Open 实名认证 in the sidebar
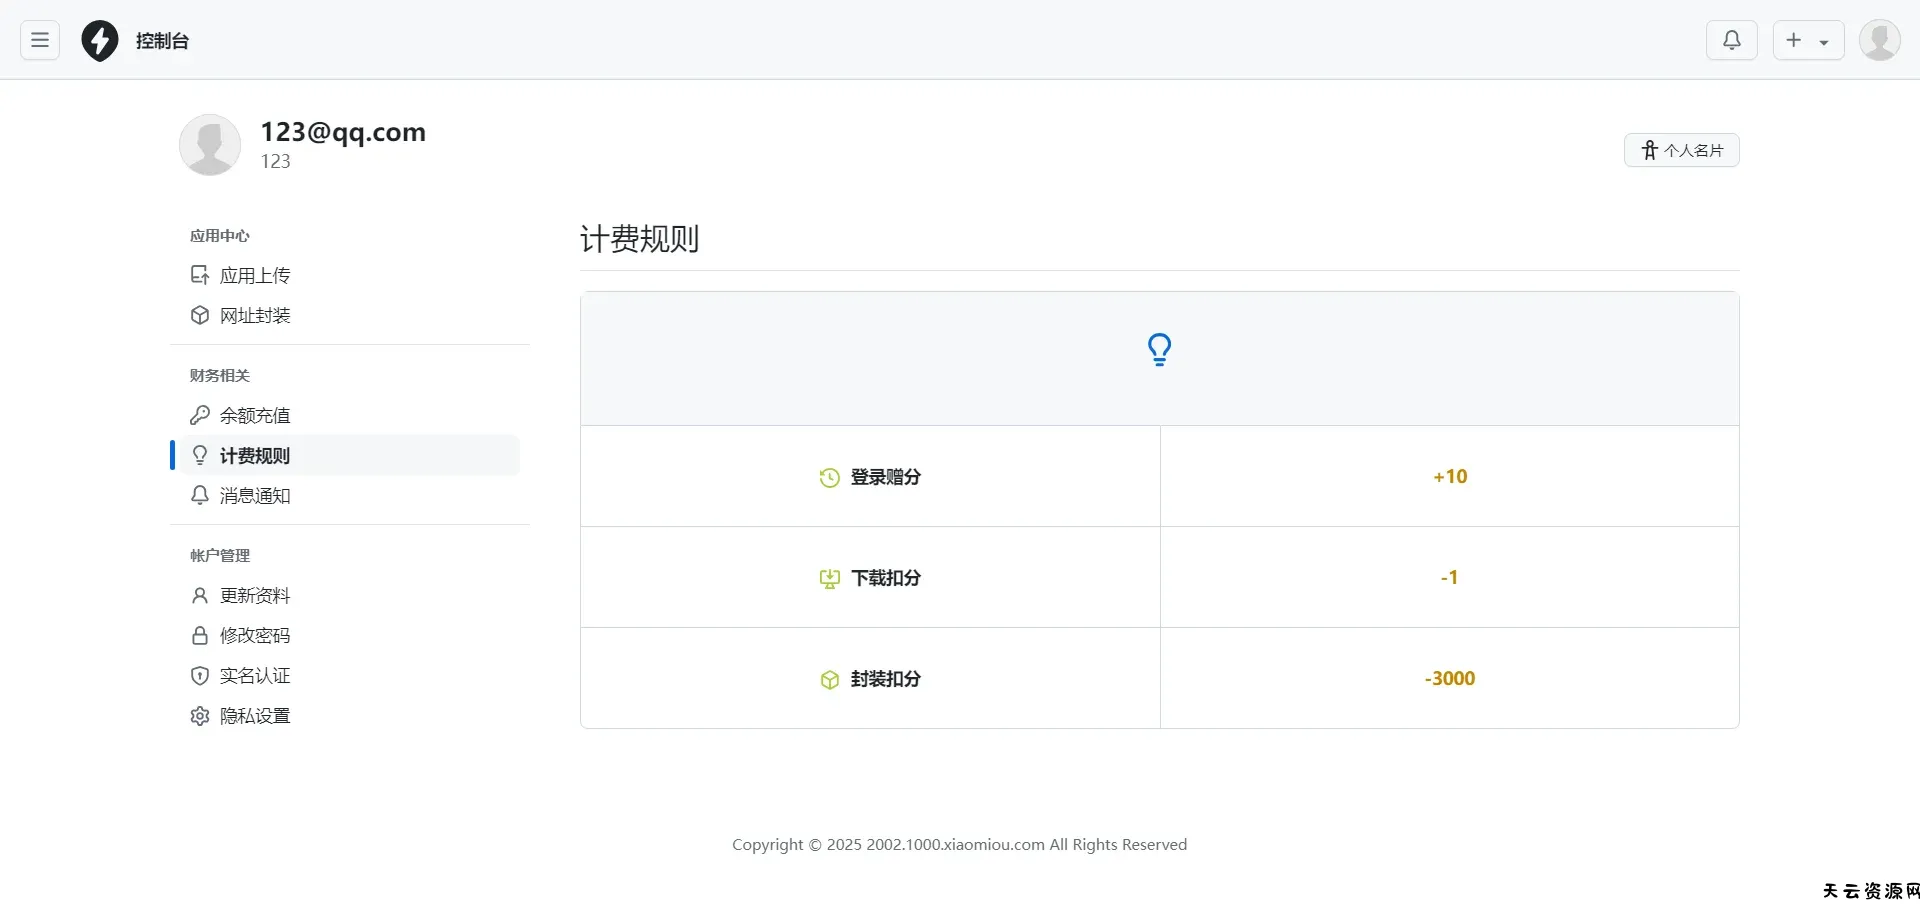 254,675
